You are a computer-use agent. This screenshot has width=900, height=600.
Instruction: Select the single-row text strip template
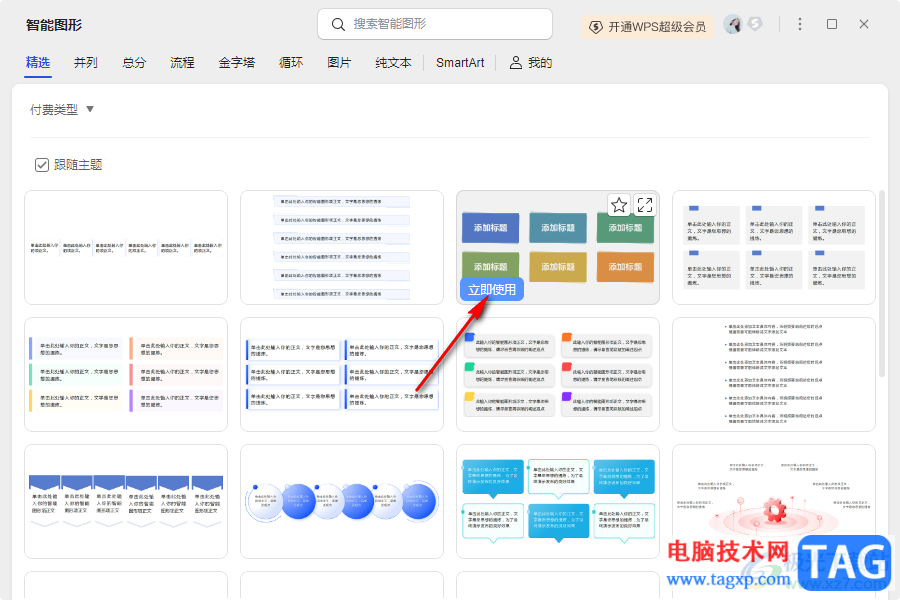(126, 247)
